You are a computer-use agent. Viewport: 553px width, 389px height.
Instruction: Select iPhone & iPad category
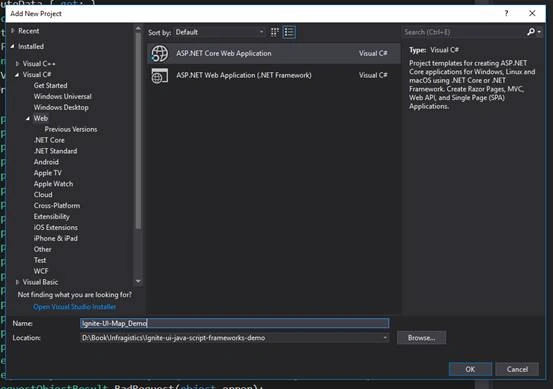(56, 238)
